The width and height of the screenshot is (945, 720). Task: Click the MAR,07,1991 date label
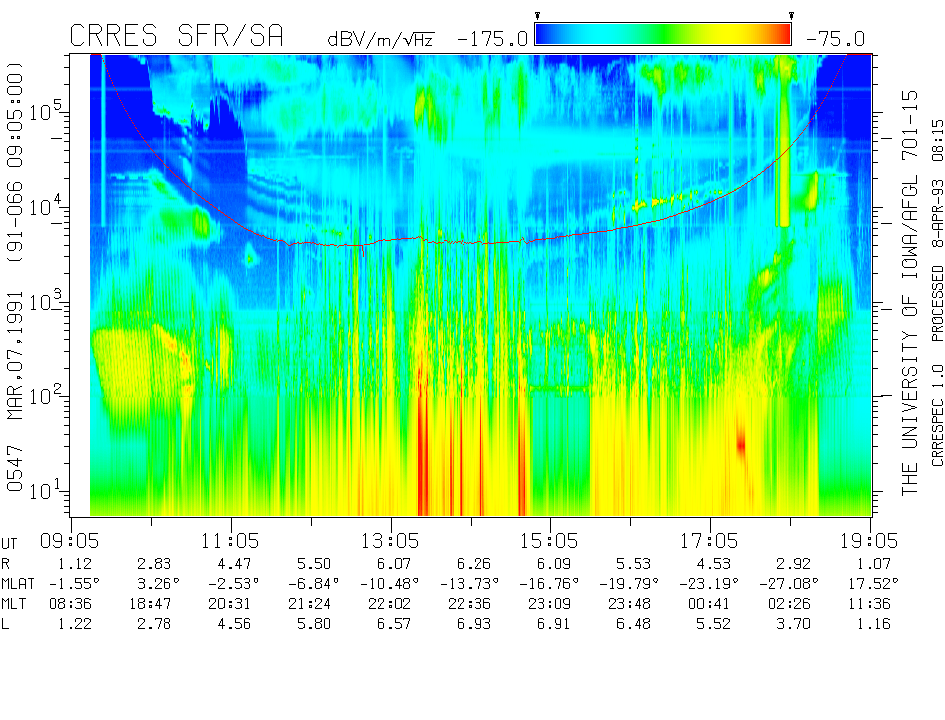tap(14, 356)
